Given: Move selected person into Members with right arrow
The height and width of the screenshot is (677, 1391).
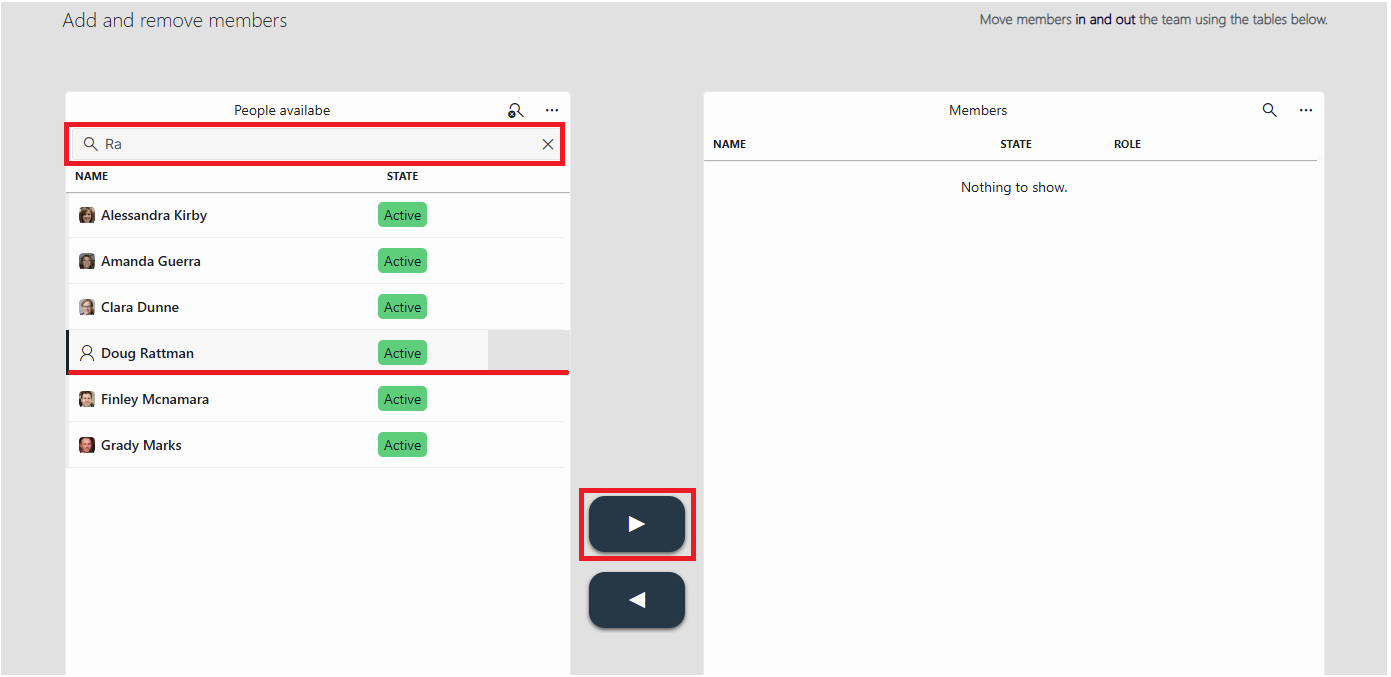Looking at the screenshot, I should tap(637, 524).
